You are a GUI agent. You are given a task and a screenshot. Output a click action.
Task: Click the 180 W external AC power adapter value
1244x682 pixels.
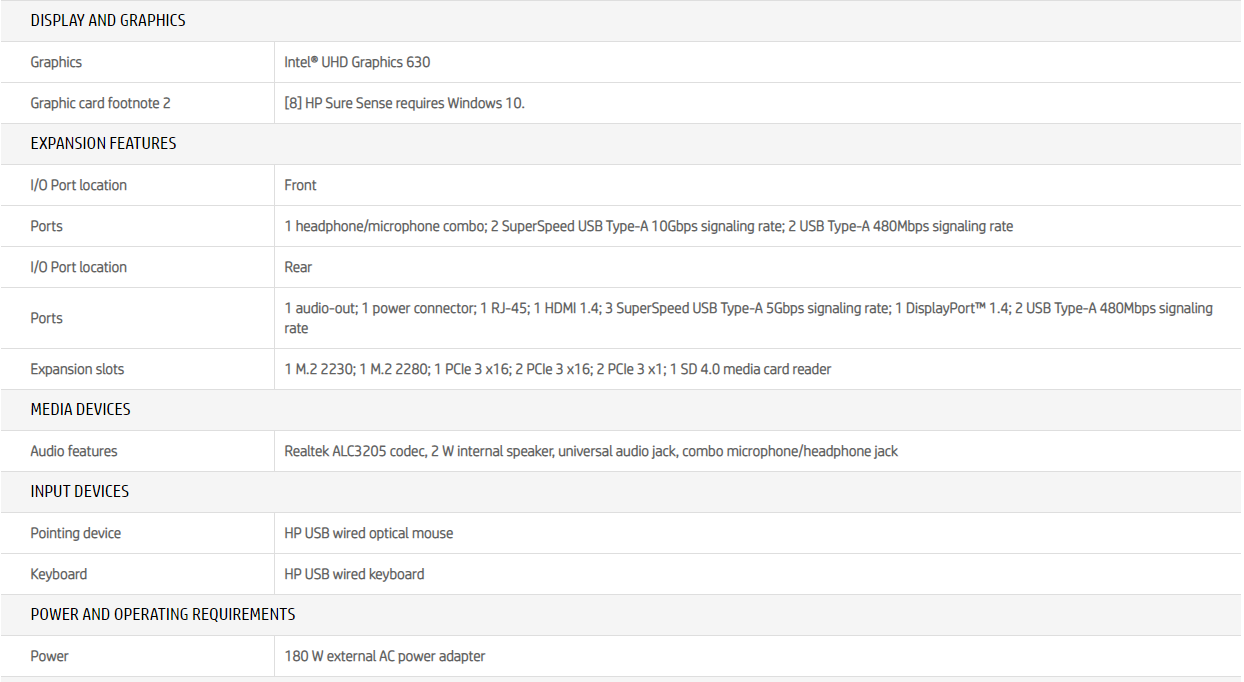coord(385,656)
